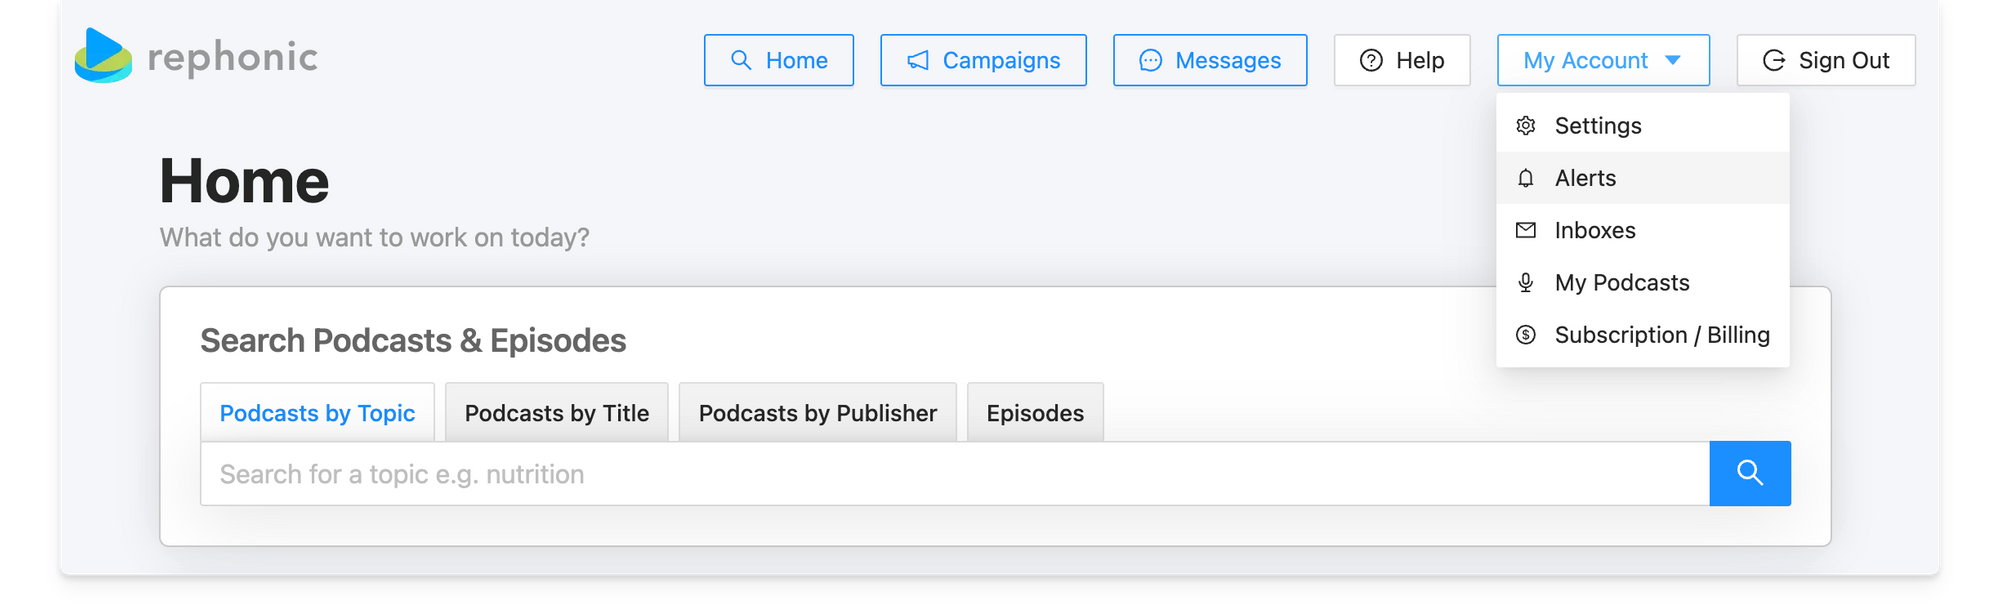Viewport: 2000px width, 611px height.
Task: Go to the Home navigation button
Action: pos(778,61)
